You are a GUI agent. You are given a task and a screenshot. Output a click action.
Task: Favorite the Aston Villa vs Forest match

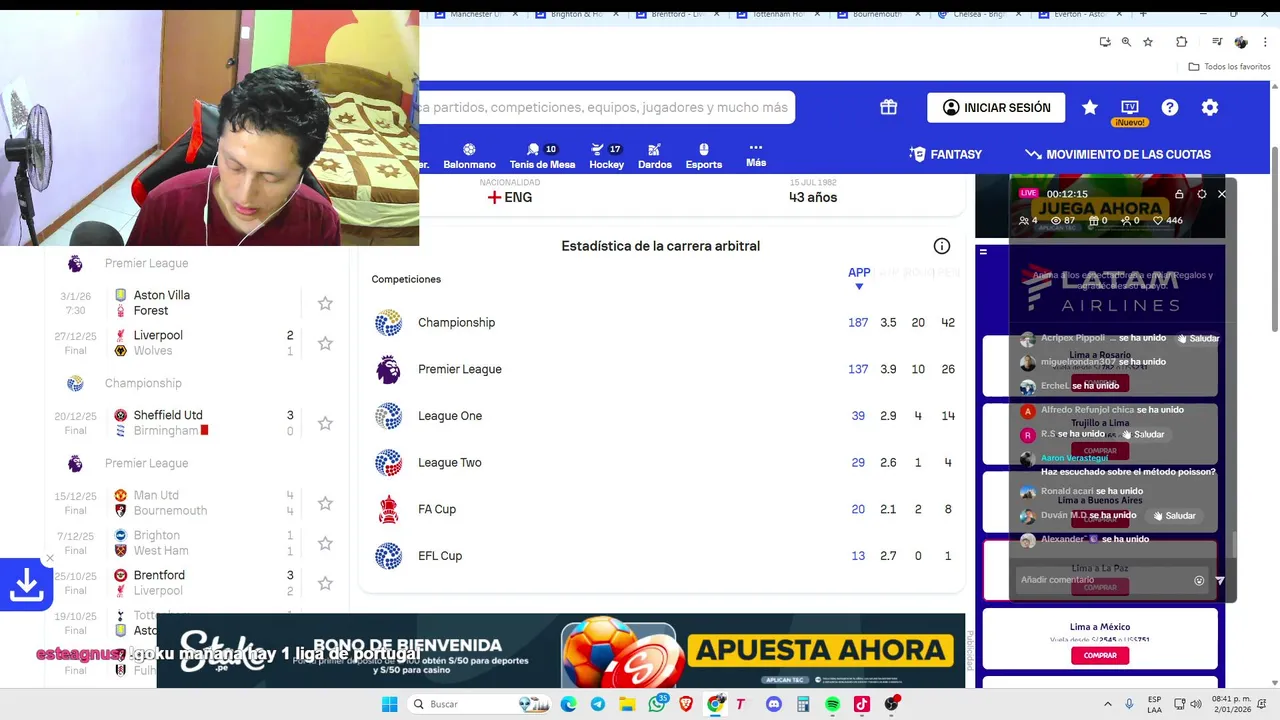[x=325, y=303]
